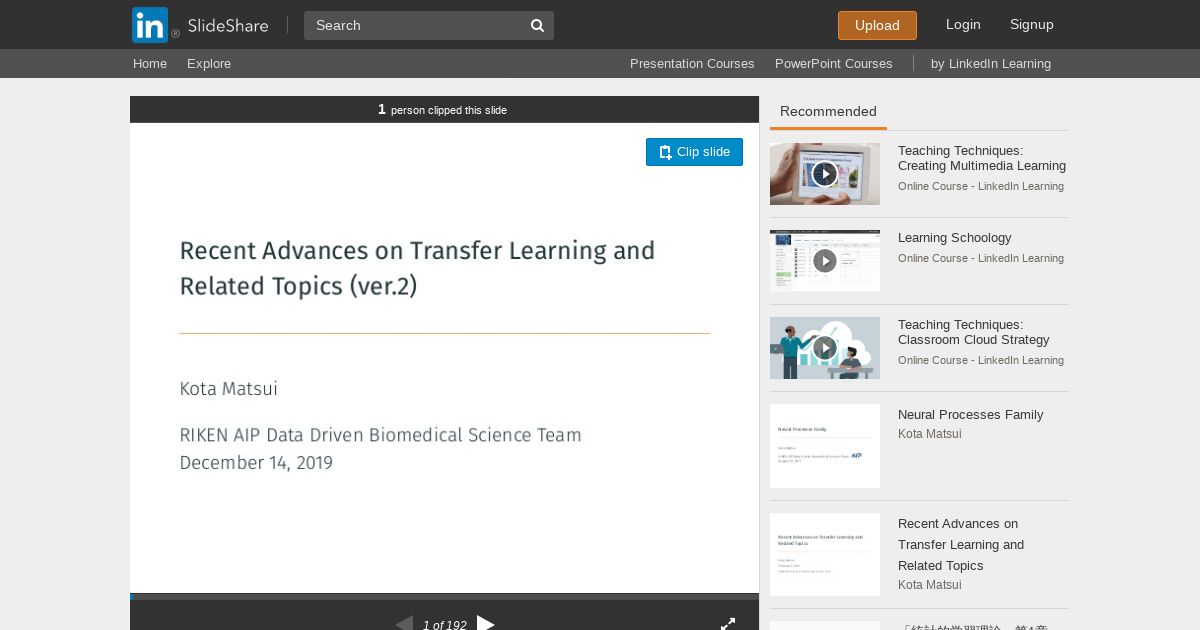The width and height of the screenshot is (1200, 630).
Task: Click the Upload button
Action: (877, 25)
